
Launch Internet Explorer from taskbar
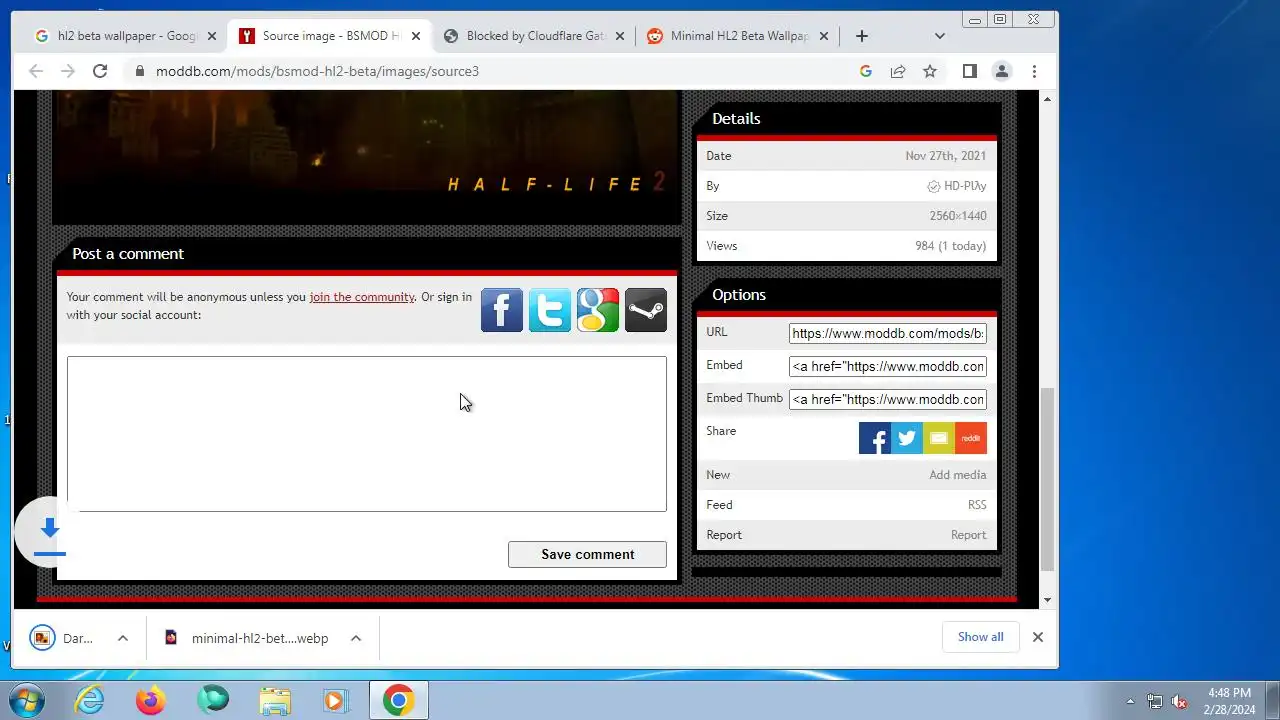pos(90,700)
